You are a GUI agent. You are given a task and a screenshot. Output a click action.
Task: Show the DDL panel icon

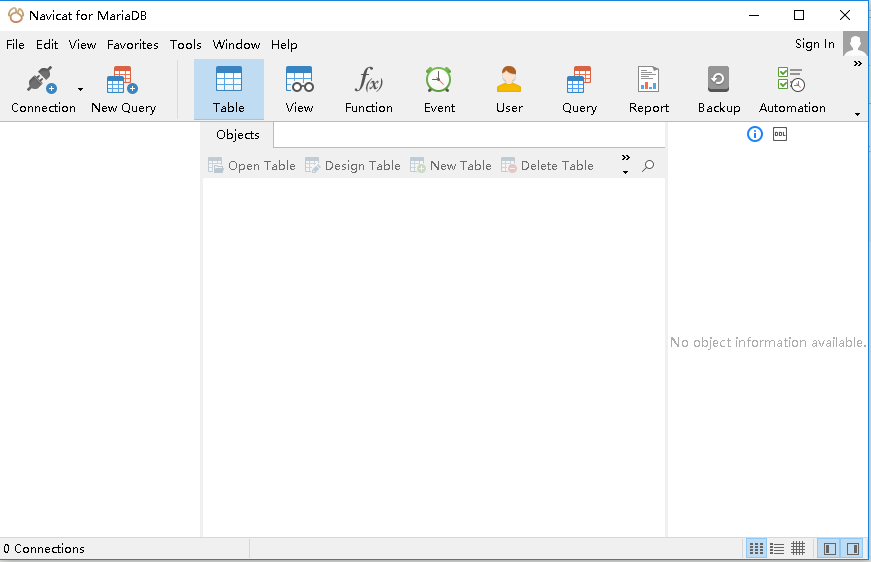(x=780, y=134)
